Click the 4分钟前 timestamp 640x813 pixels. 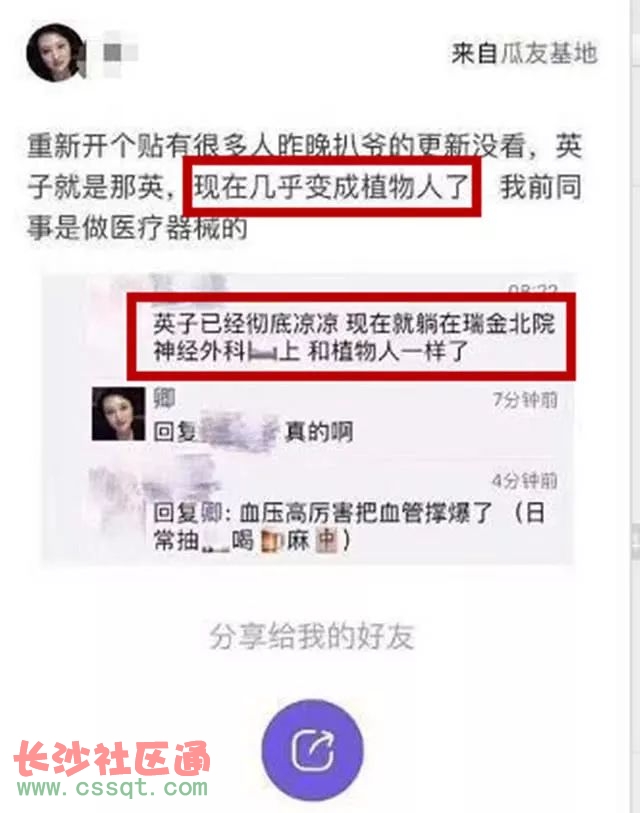525,481
